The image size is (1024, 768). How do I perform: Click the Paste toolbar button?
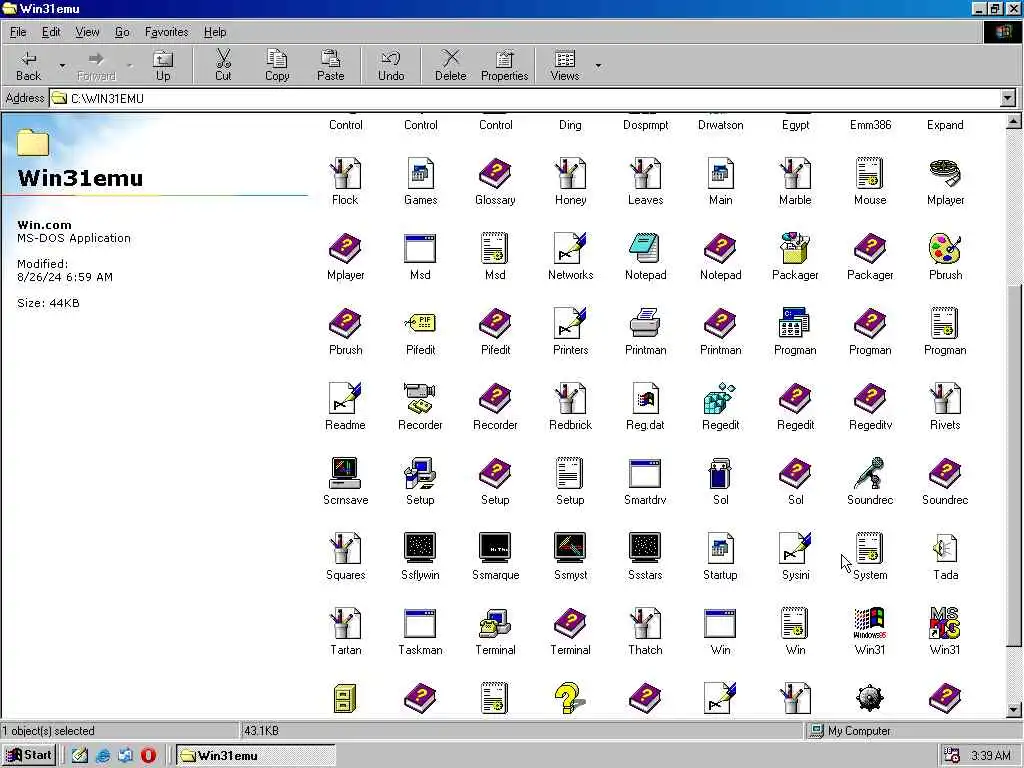330,66
